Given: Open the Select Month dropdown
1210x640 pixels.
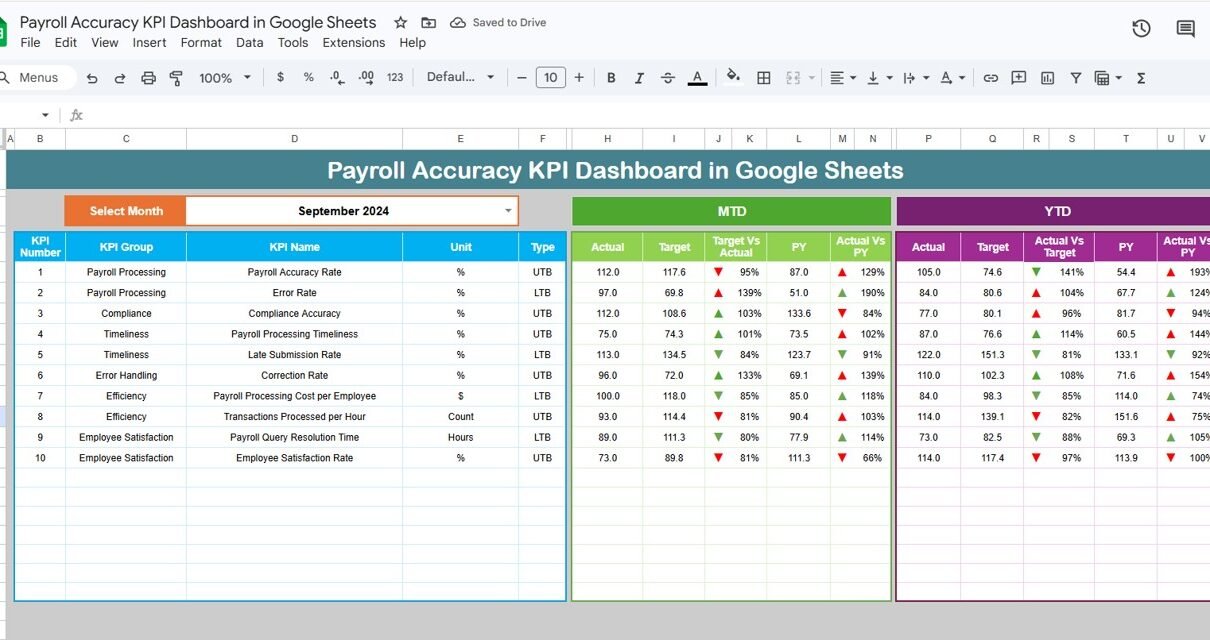Looking at the screenshot, I should pyautogui.click(x=508, y=211).
